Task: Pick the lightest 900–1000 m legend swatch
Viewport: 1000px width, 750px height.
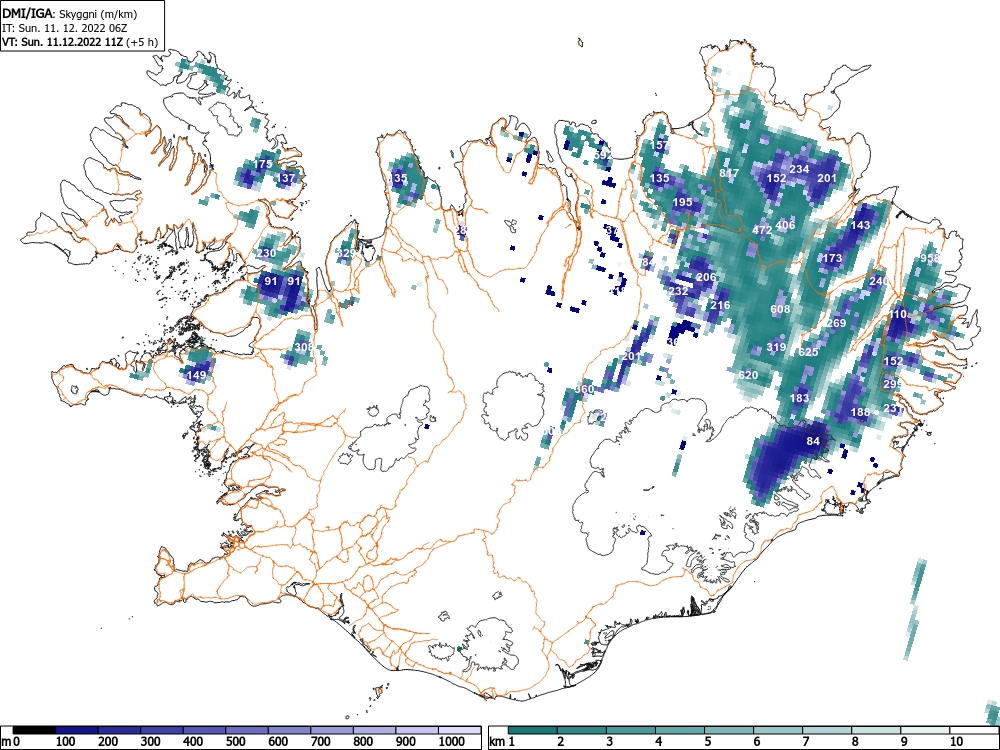Action: click(x=417, y=730)
